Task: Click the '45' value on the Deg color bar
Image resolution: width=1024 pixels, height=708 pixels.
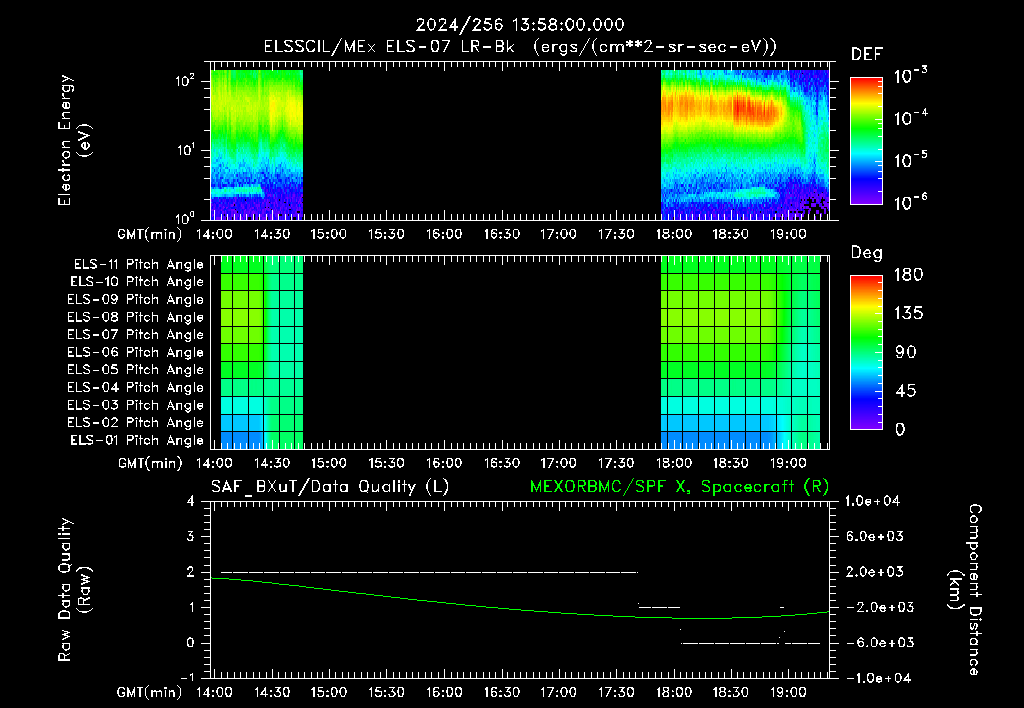Action: [x=905, y=391]
